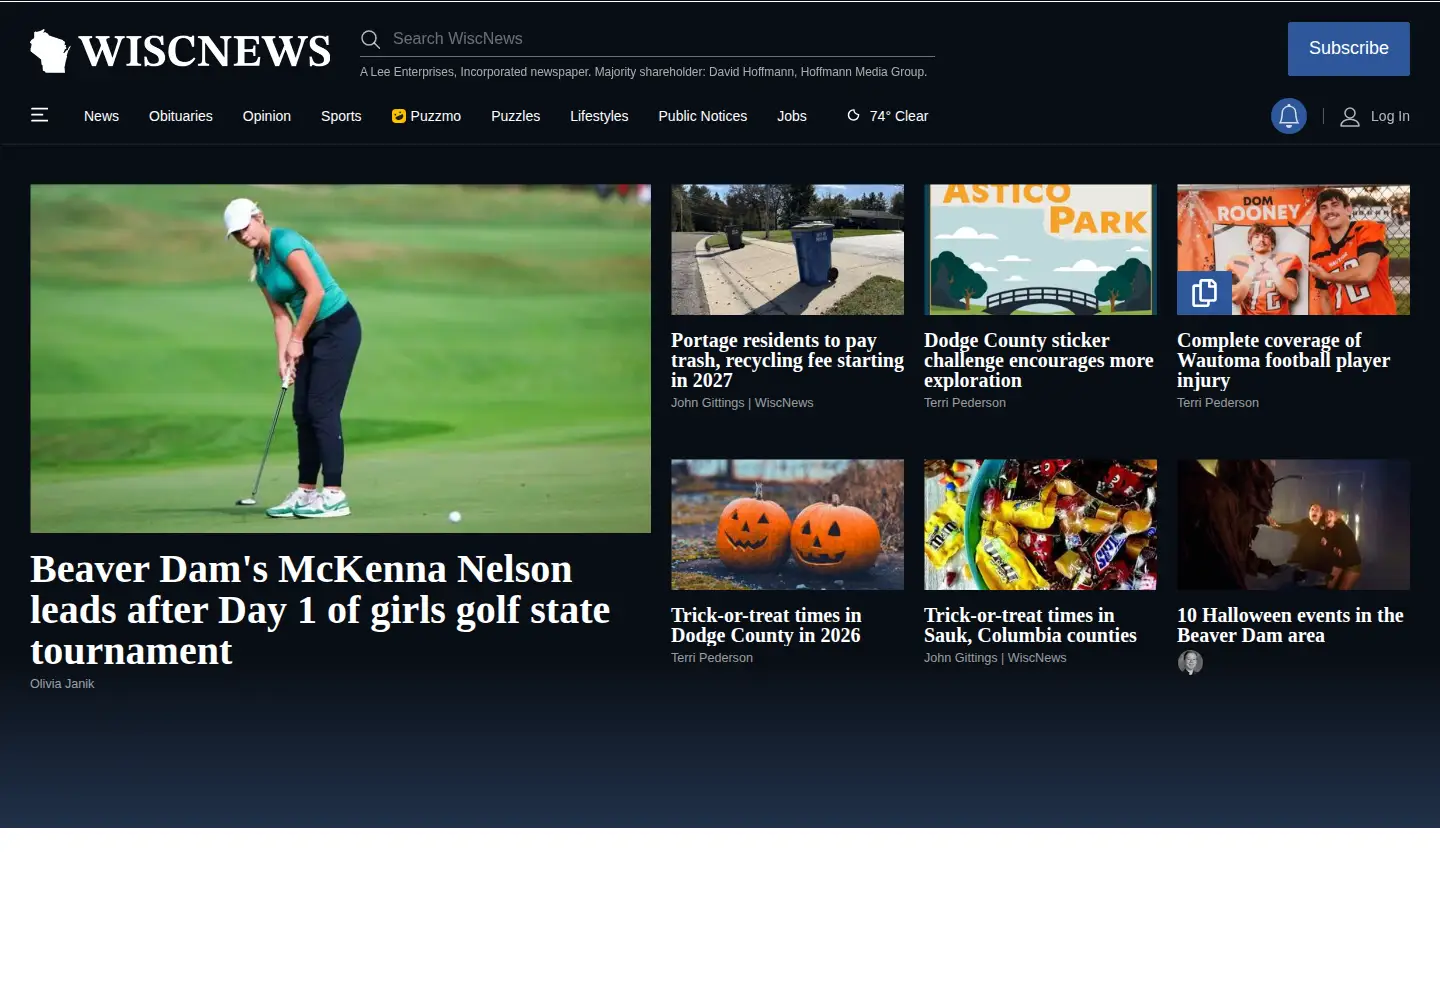Click the golfer photo thumbnail
The image size is (1440, 1000).
tap(340, 358)
